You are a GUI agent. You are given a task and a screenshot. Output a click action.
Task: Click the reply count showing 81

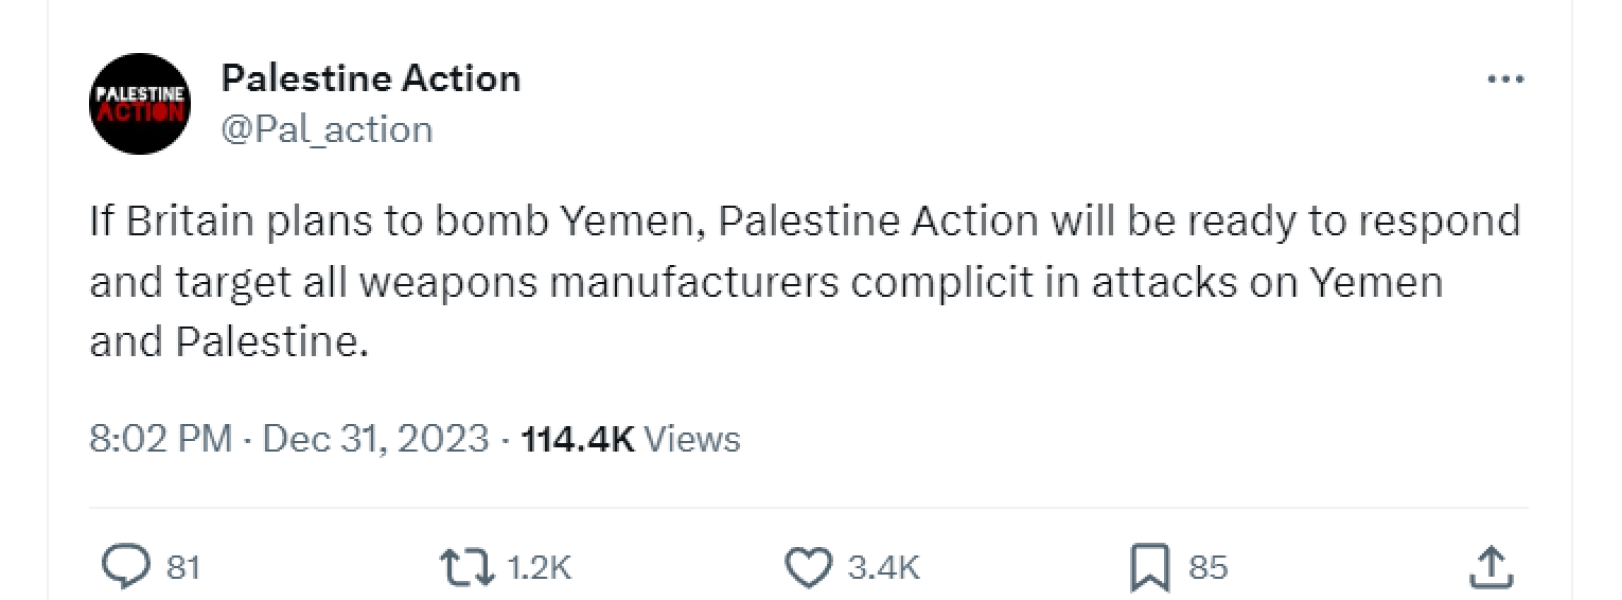click(180, 568)
